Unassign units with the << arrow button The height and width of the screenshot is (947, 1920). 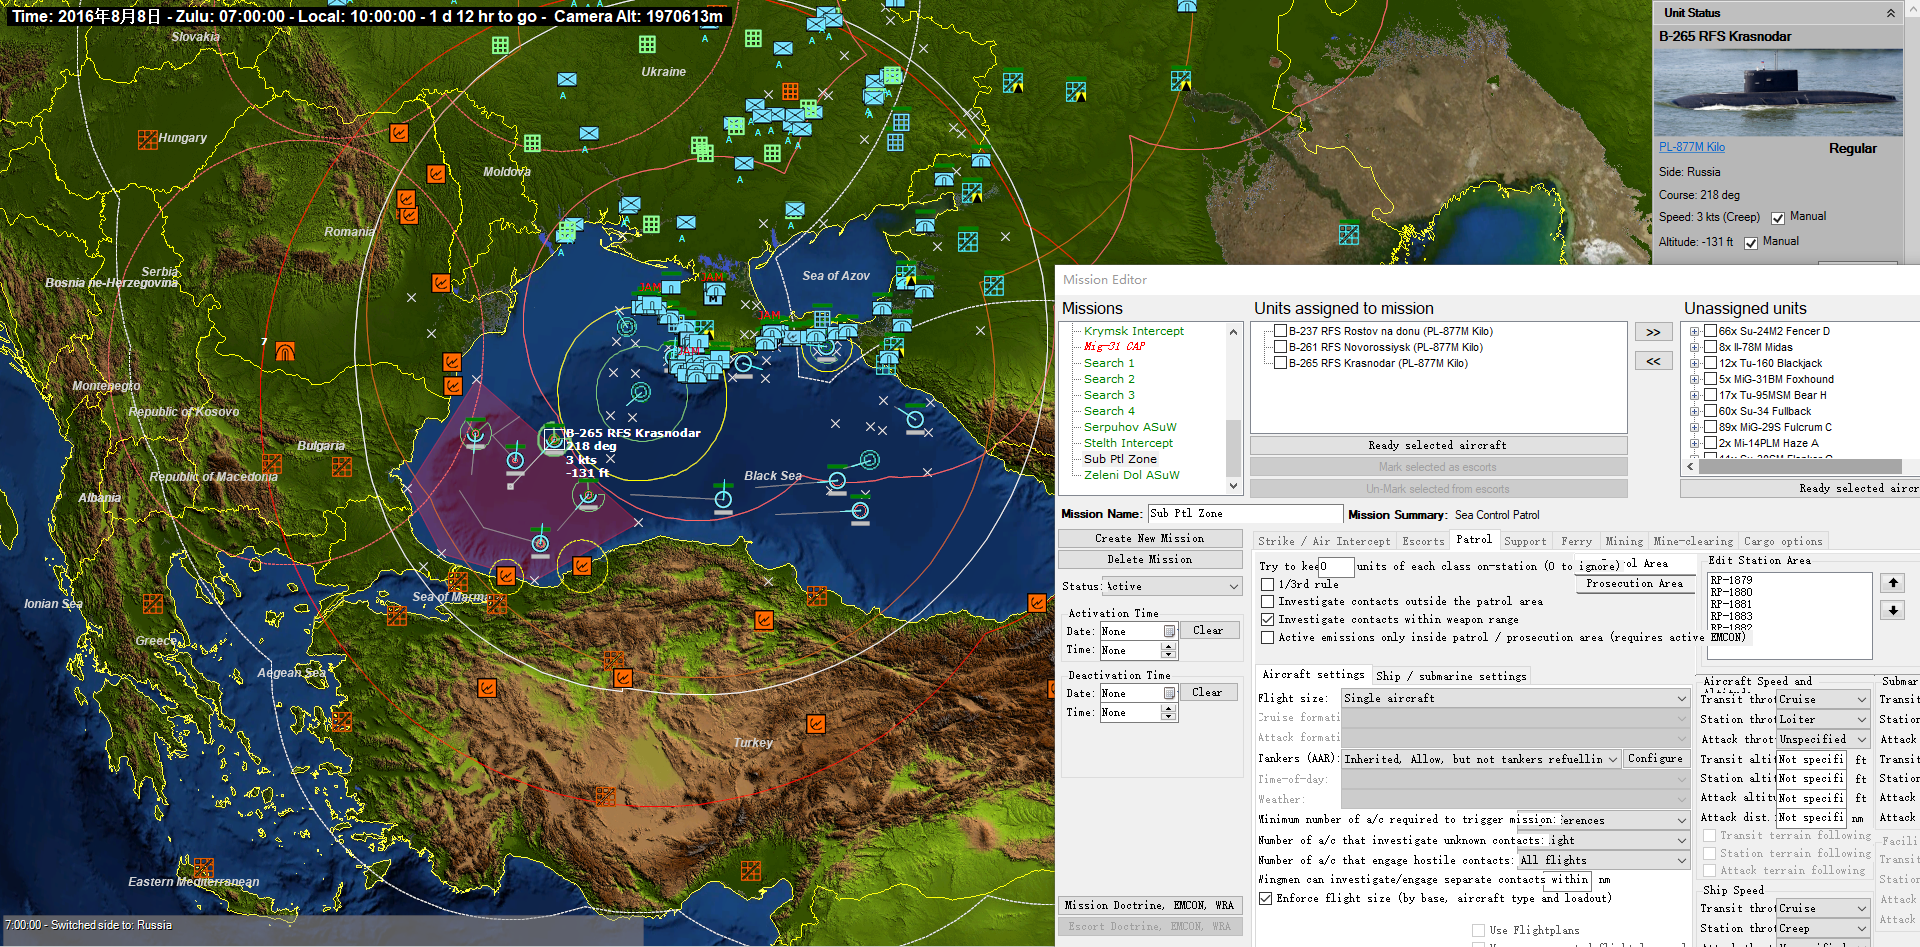[x=1653, y=361]
